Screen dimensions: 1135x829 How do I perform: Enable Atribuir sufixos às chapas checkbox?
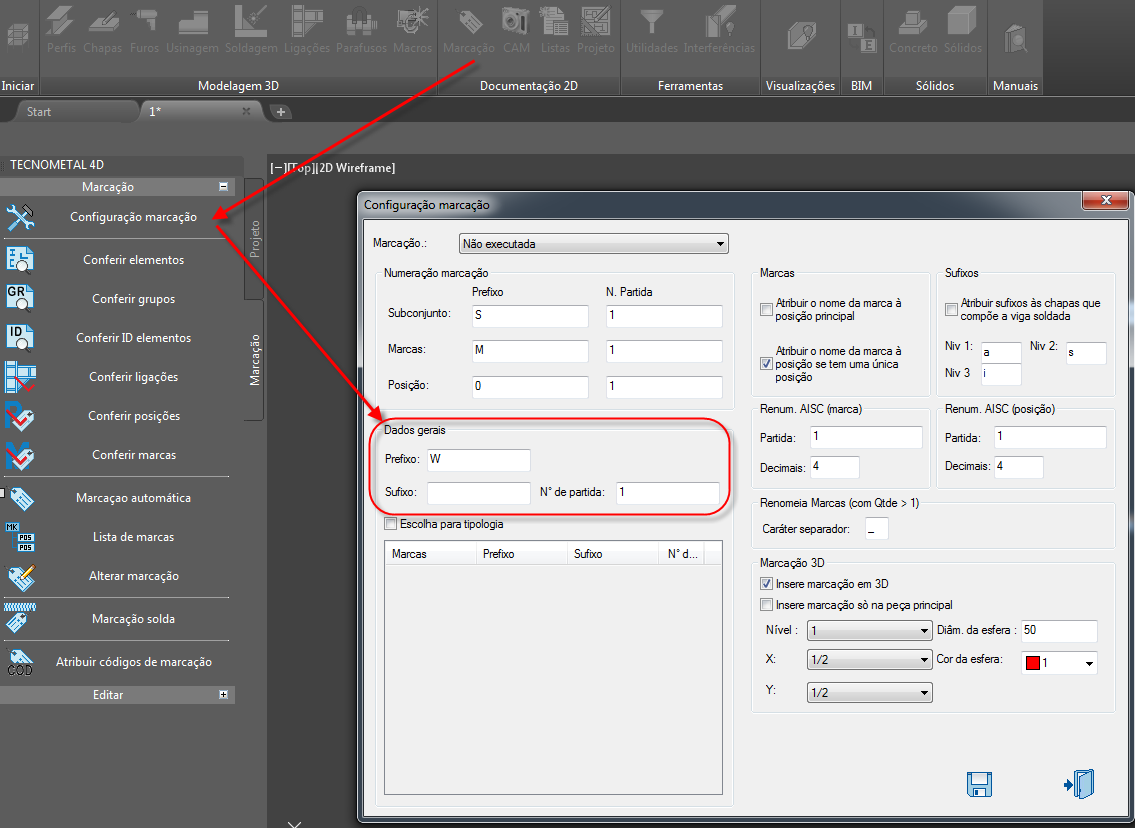[x=952, y=310]
